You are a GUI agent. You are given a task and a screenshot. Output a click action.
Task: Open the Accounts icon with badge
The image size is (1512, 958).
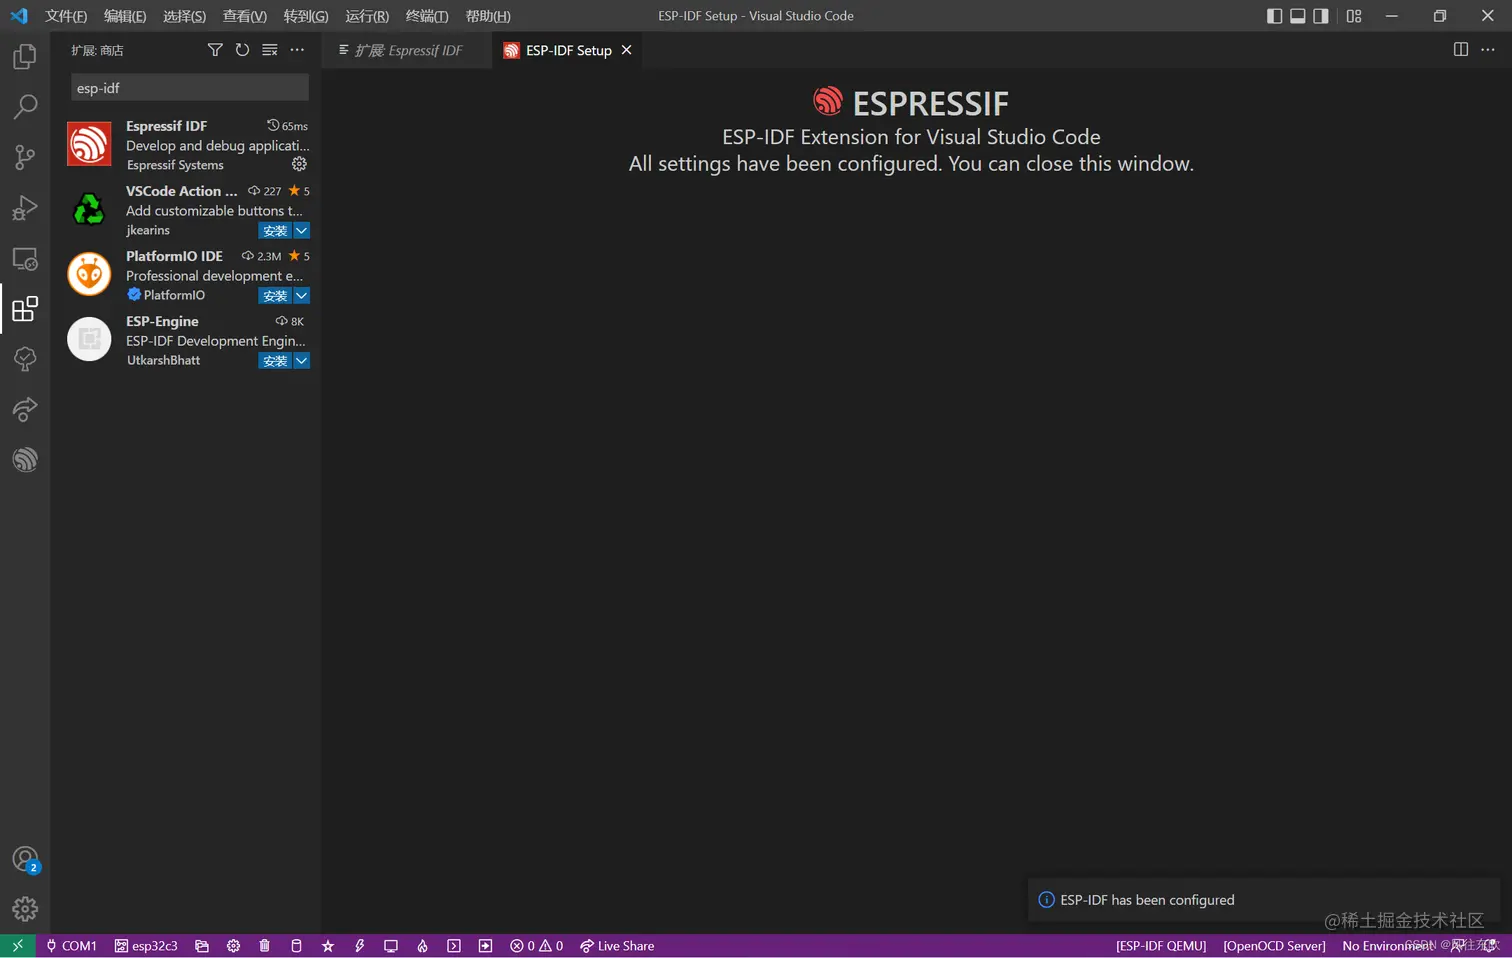point(25,859)
